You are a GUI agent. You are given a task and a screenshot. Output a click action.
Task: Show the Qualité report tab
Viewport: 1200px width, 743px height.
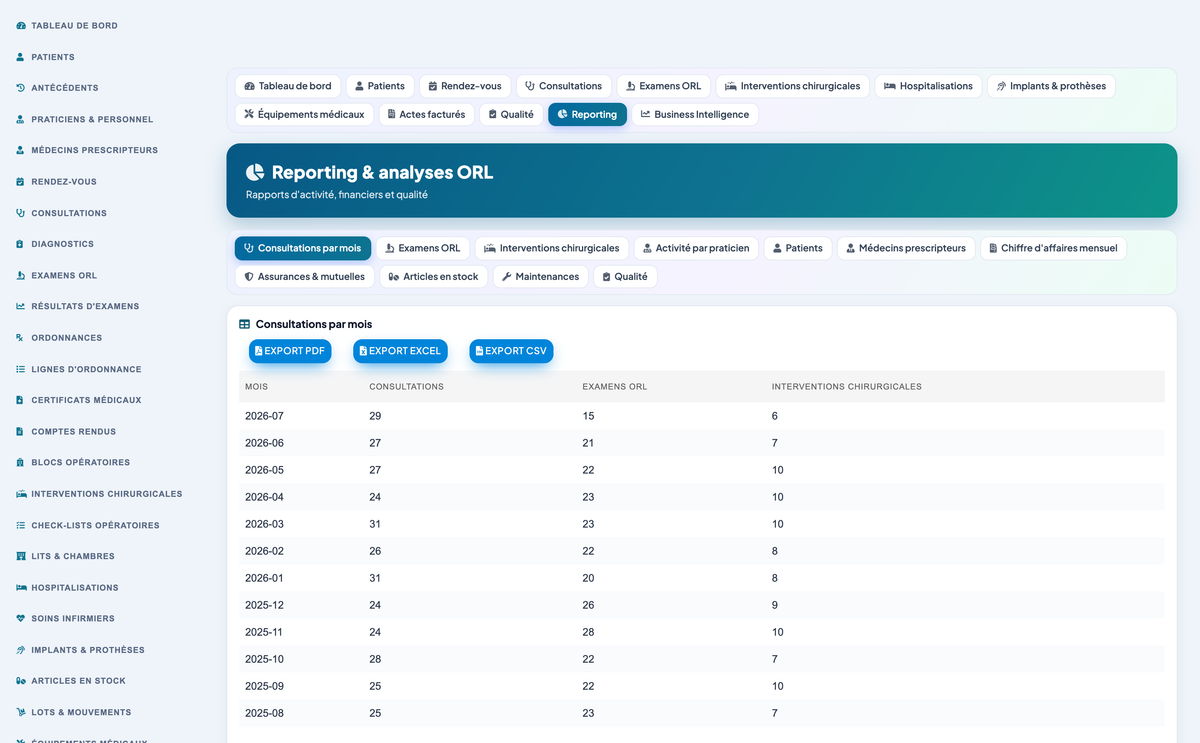point(625,277)
